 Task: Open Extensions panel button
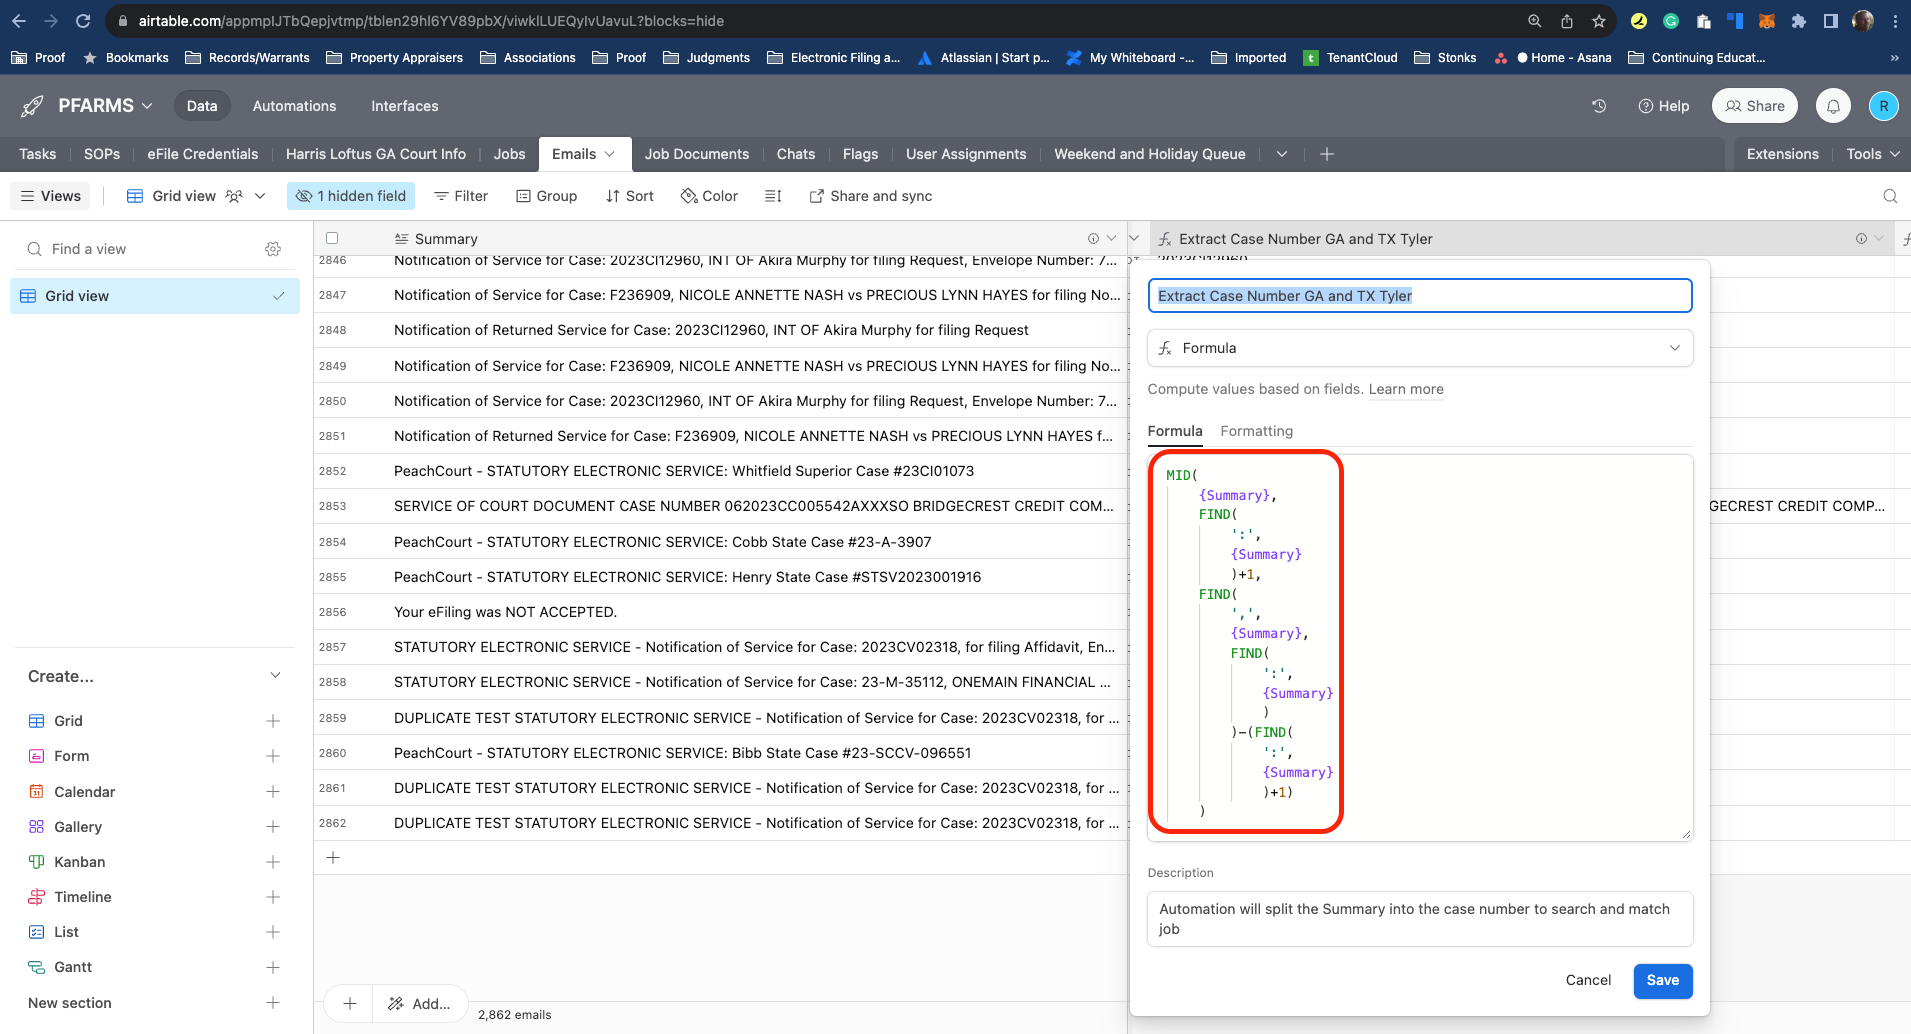click(1782, 154)
